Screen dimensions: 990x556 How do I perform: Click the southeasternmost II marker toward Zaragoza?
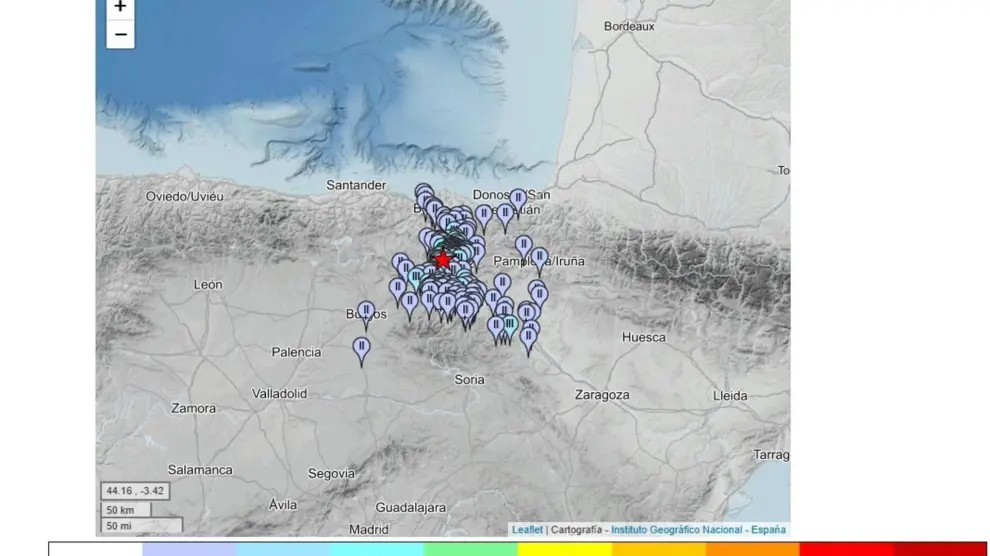click(x=529, y=338)
